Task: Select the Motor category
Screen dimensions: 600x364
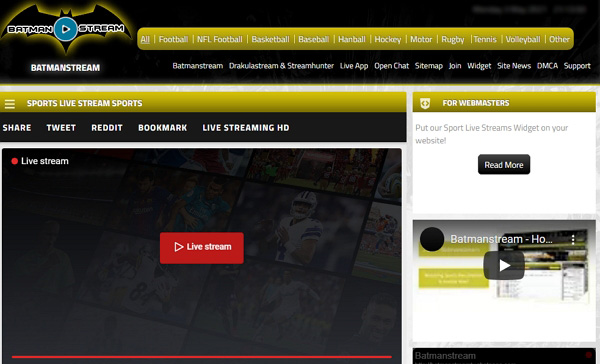Action: pos(421,39)
